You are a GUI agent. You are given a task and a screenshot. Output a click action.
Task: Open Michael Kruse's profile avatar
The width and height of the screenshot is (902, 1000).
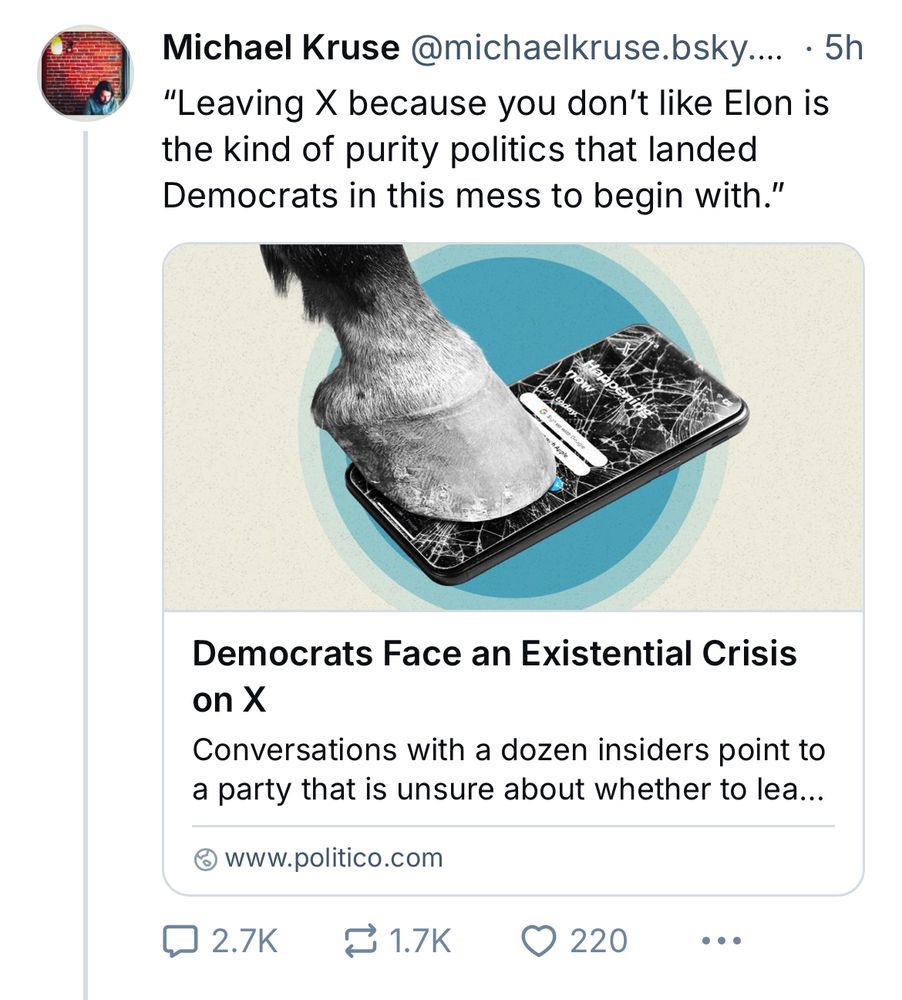click(x=84, y=72)
